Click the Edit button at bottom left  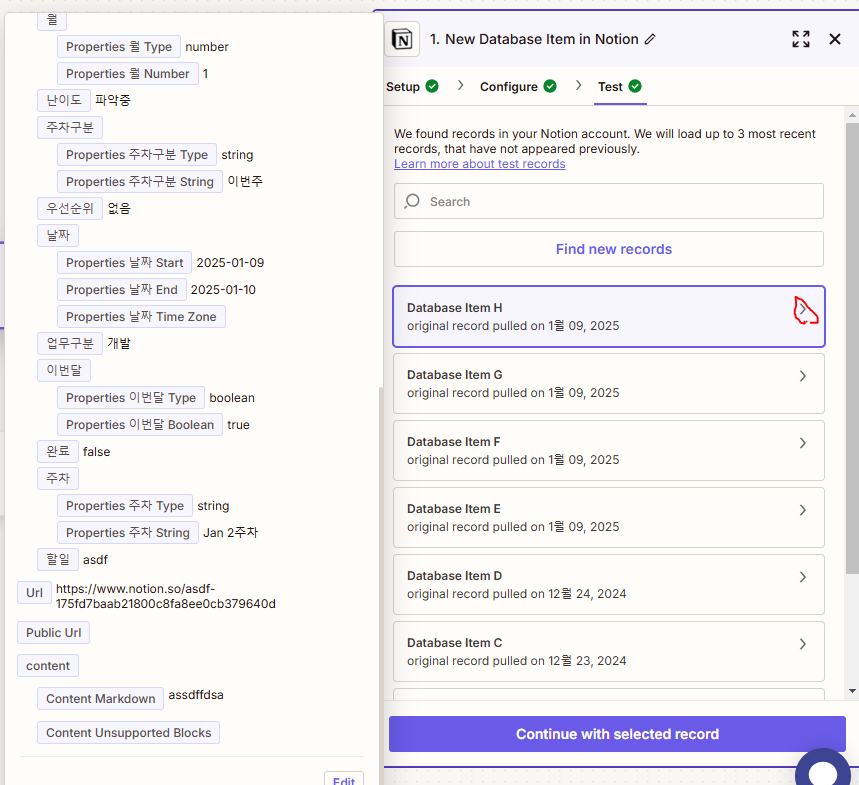[x=343, y=780]
